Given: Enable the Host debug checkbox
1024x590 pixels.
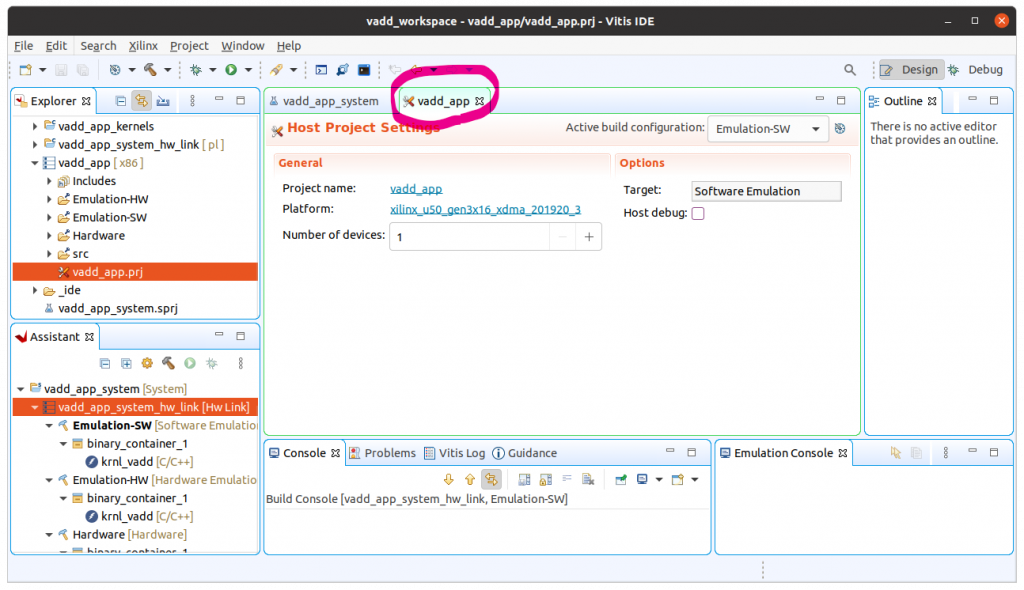Looking at the screenshot, I should tap(698, 214).
